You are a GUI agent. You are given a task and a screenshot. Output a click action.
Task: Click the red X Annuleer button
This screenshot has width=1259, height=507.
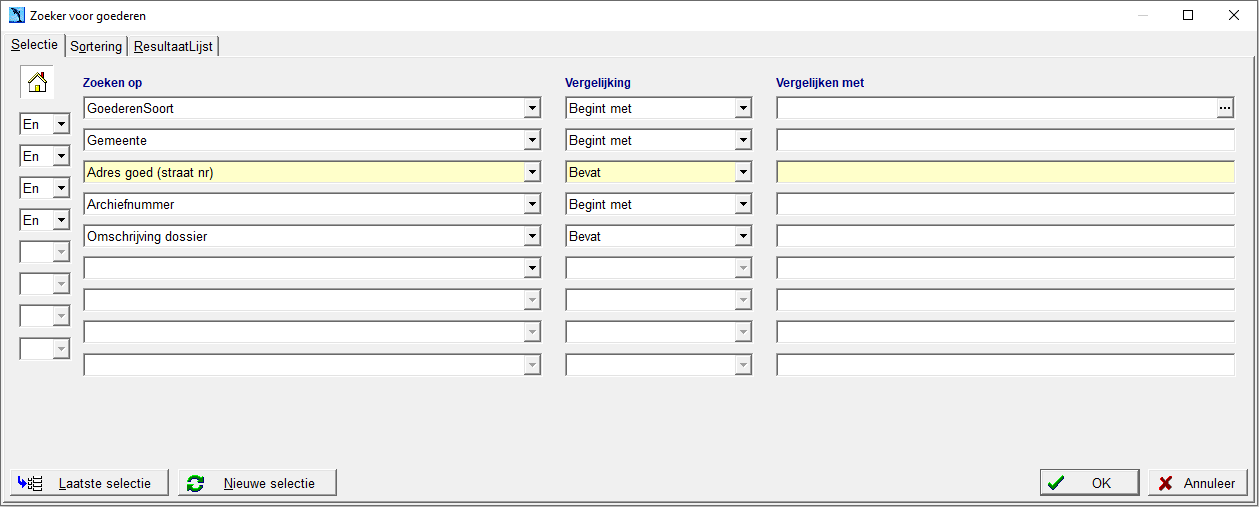coord(1198,483)
